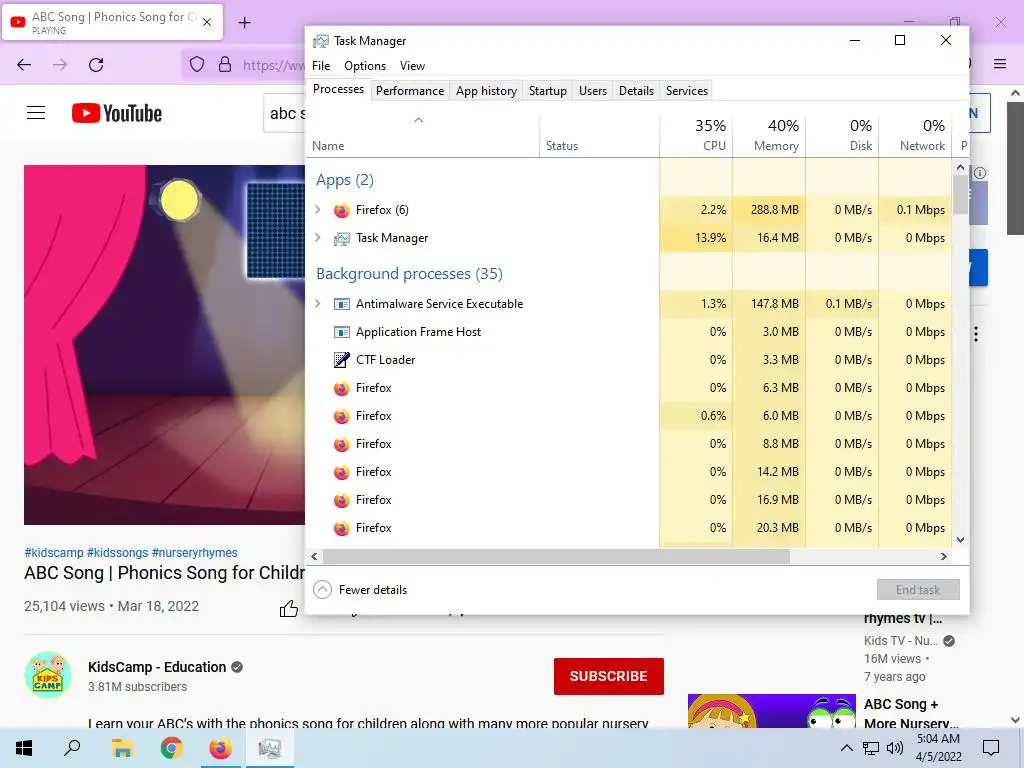Open a new Firefox tab
Screen dimensions: 1024x768
click(244, 23)
